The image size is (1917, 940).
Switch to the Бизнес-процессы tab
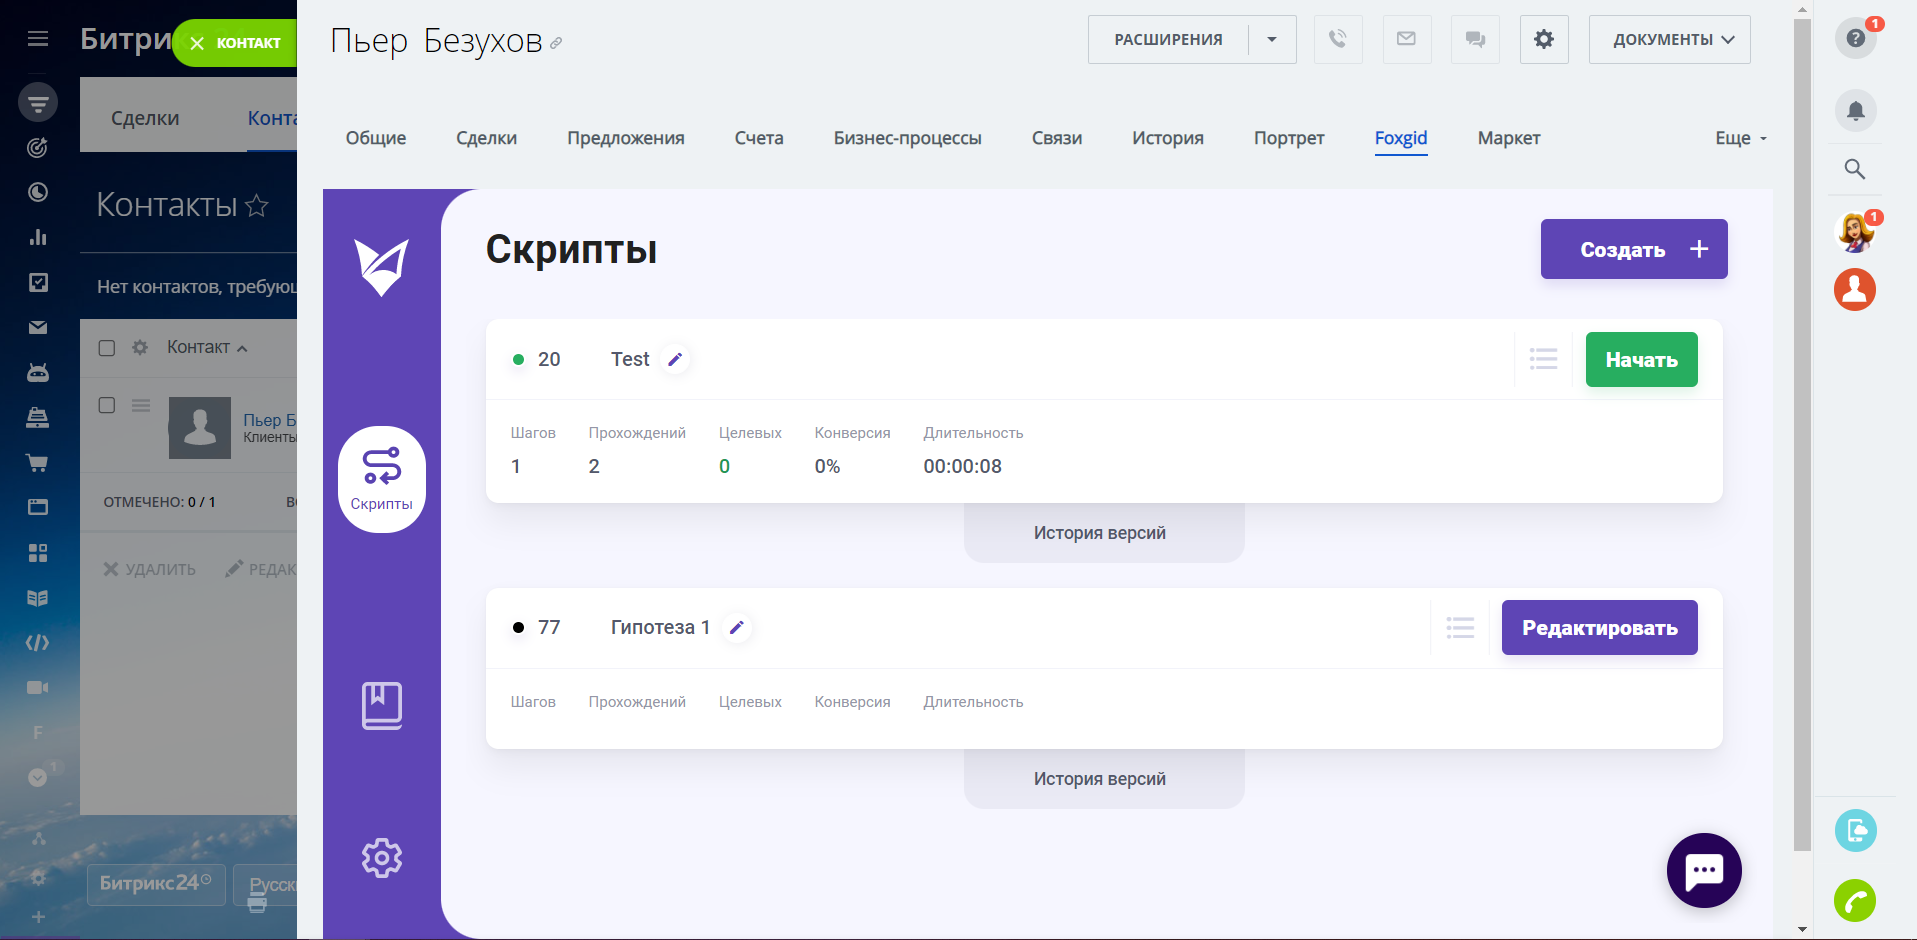[x=907, y=138]
